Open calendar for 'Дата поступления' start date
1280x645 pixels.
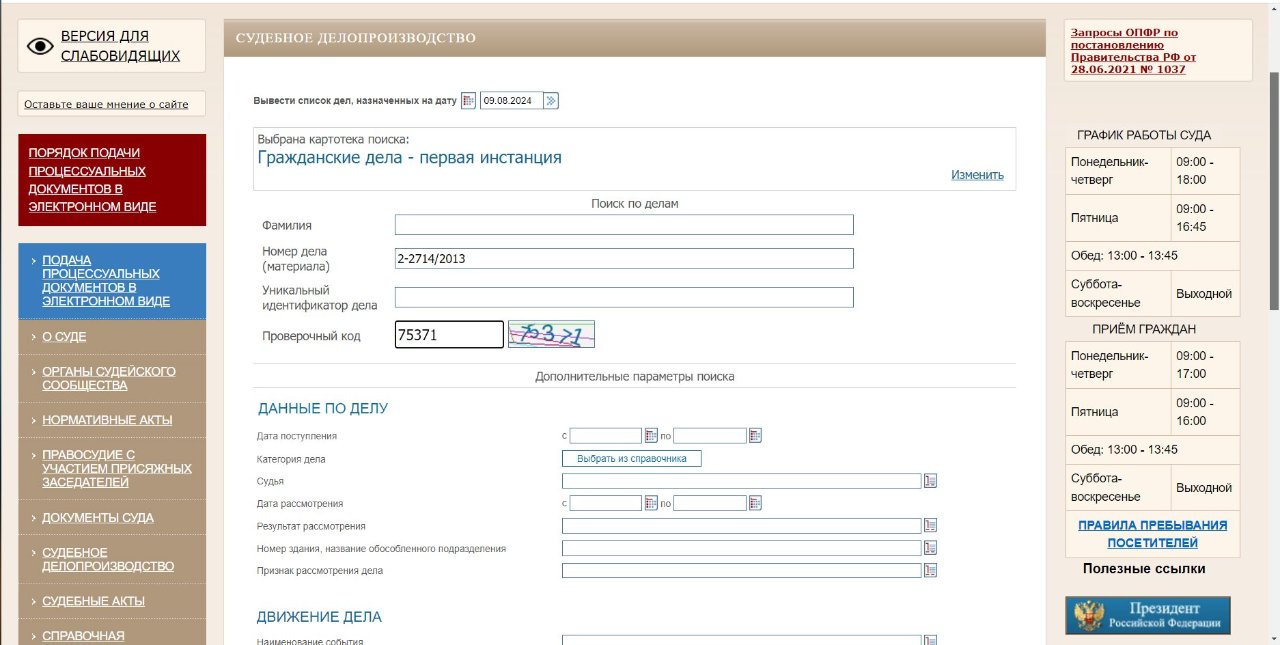point(651,436)
